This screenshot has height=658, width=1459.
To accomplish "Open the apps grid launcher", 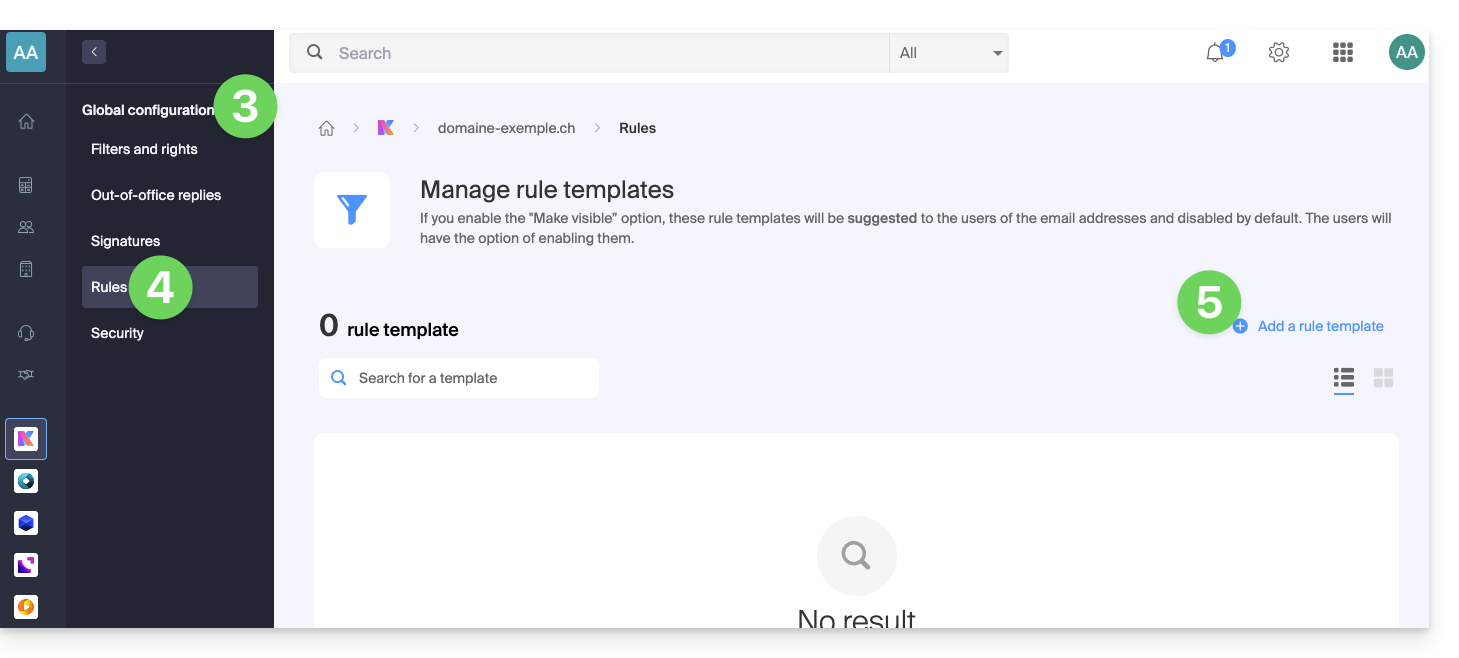I will (x=1343, y=53).
